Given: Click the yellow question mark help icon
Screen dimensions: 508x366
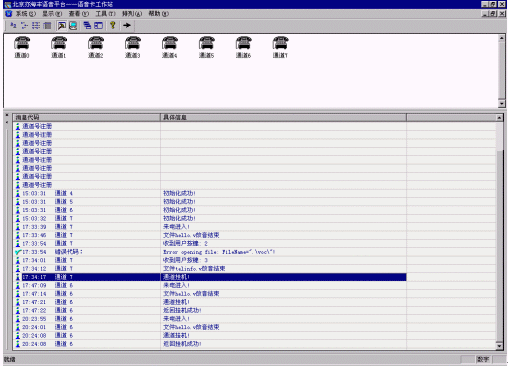Looking at the screenshot, I should pyautogui.click(x=113, y=25).
